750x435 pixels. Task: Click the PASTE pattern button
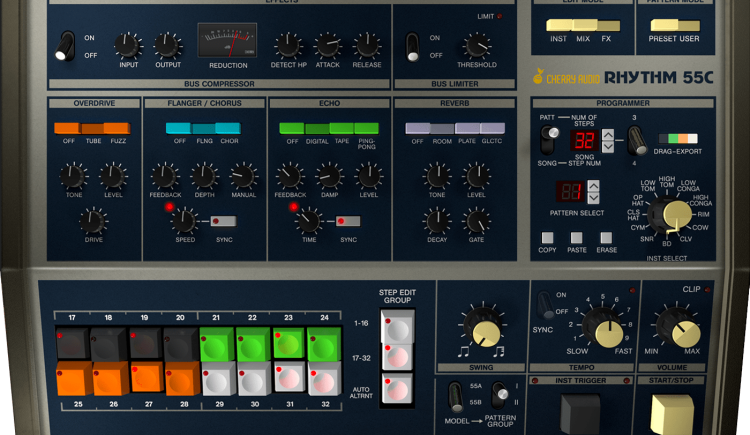[x=577, y=238]
